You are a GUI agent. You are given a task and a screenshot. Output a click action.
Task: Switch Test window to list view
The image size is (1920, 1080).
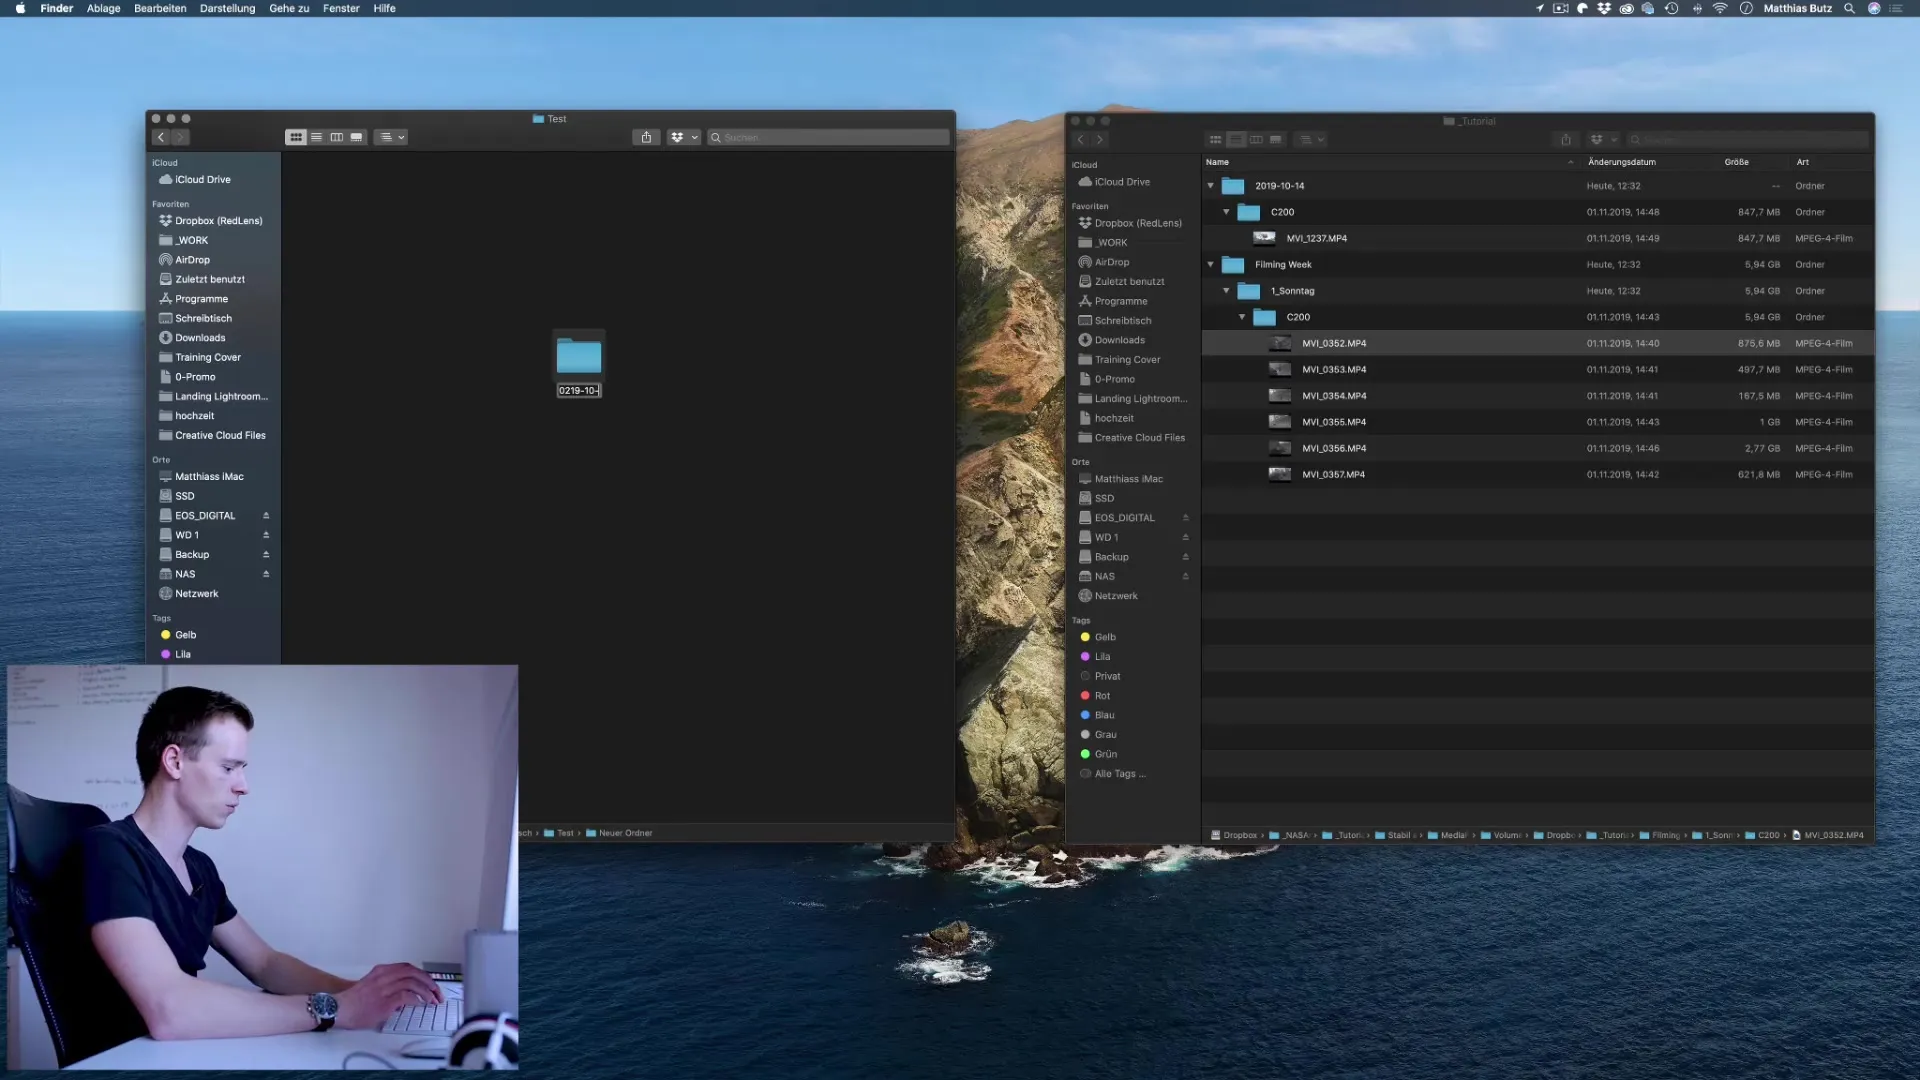point(316,137)
